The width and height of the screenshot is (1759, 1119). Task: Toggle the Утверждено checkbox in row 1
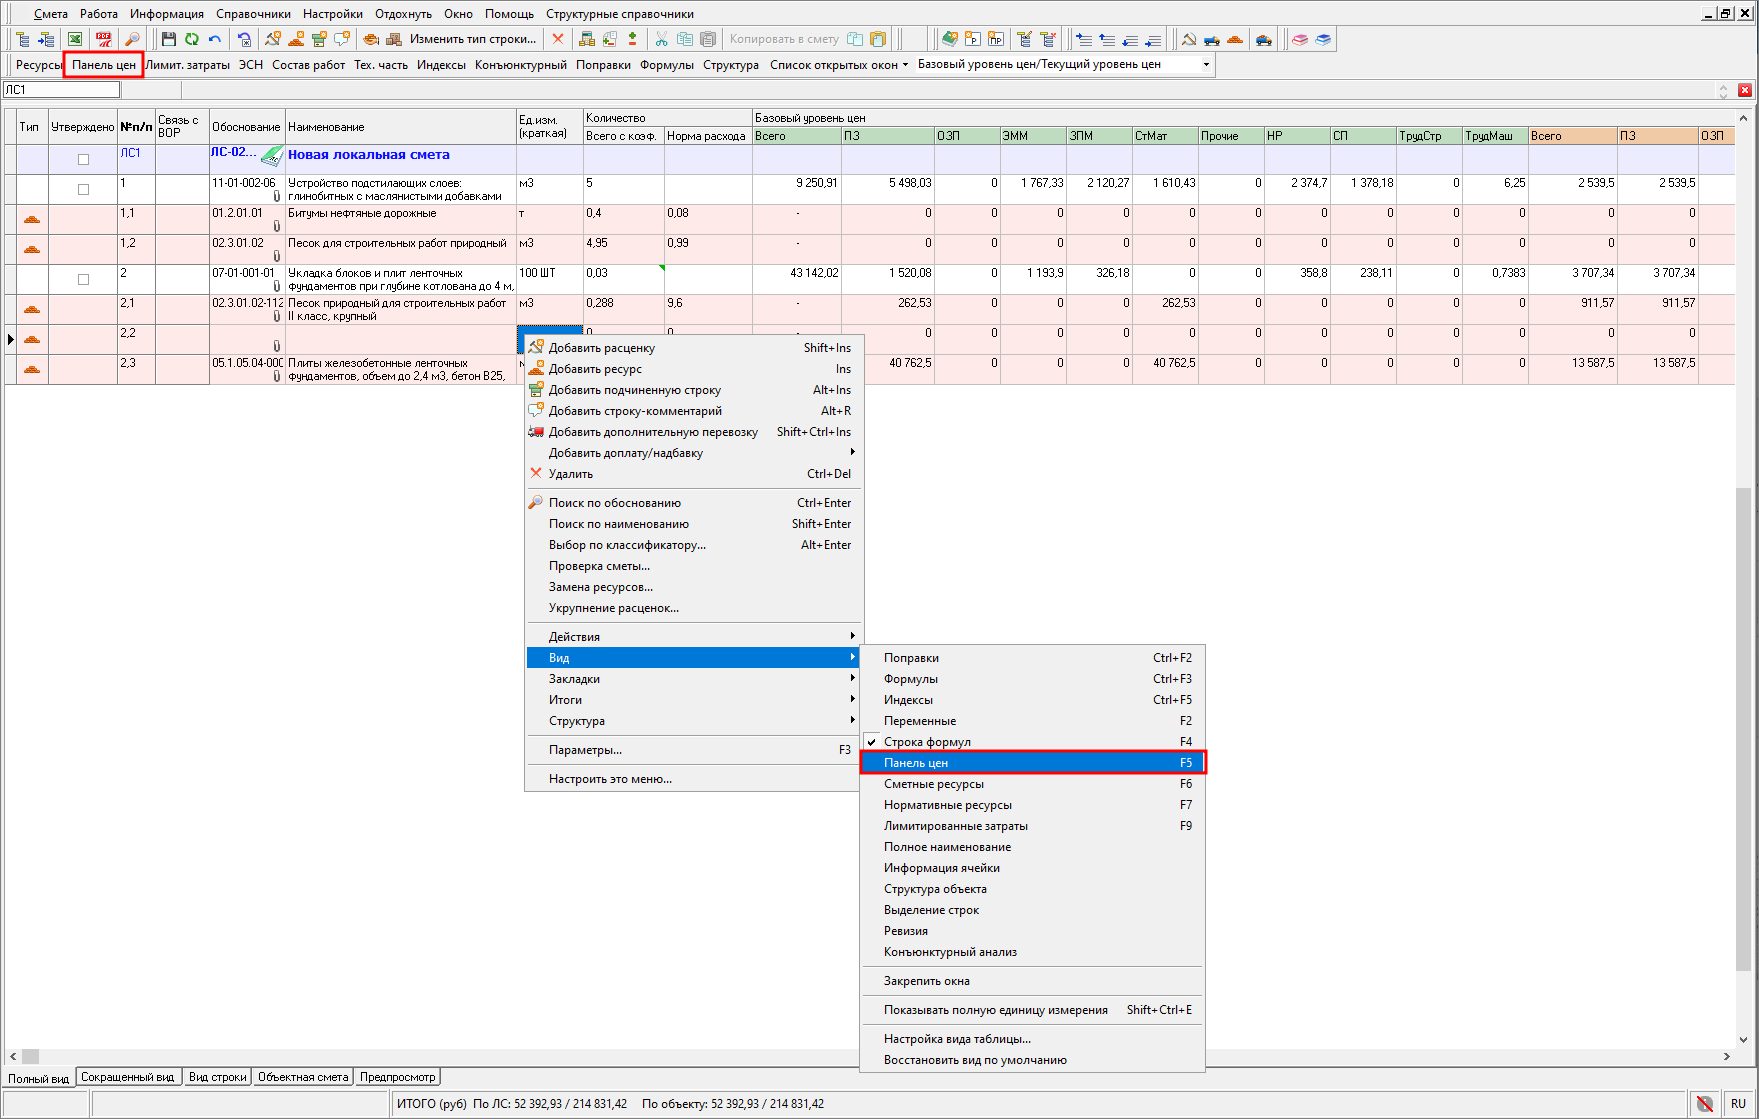tap(83, 189)
